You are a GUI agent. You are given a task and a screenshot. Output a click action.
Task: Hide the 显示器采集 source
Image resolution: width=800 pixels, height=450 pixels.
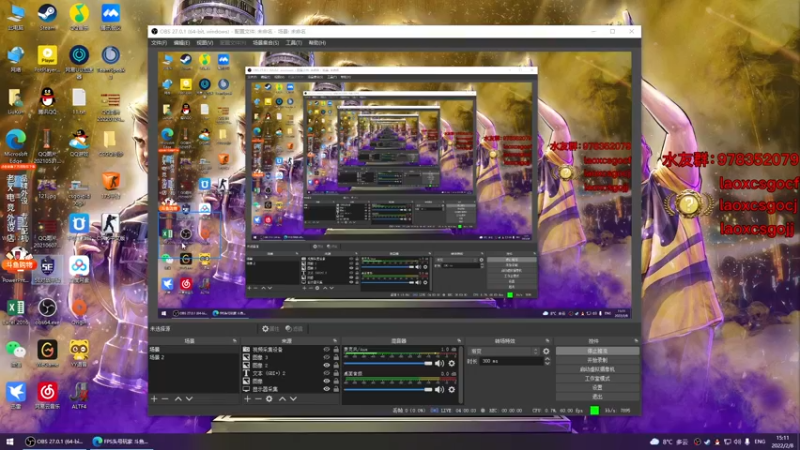click(327, 389)
